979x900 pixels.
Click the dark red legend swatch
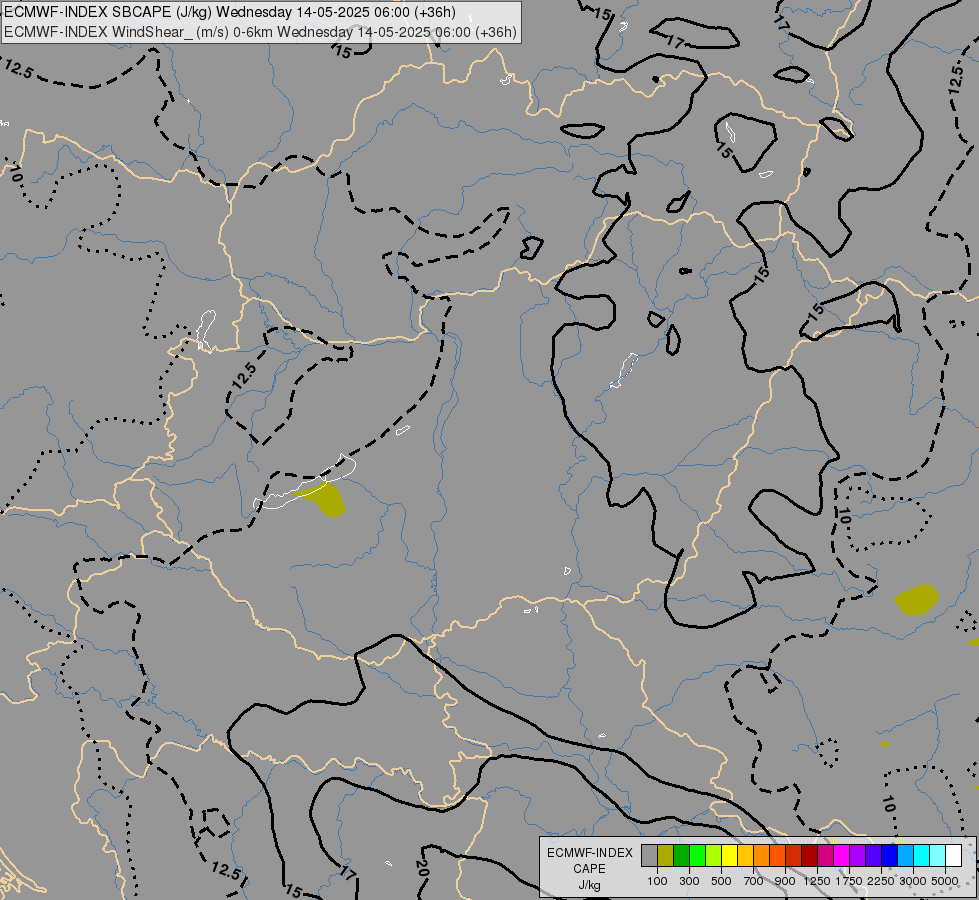[x=809, y=855]
